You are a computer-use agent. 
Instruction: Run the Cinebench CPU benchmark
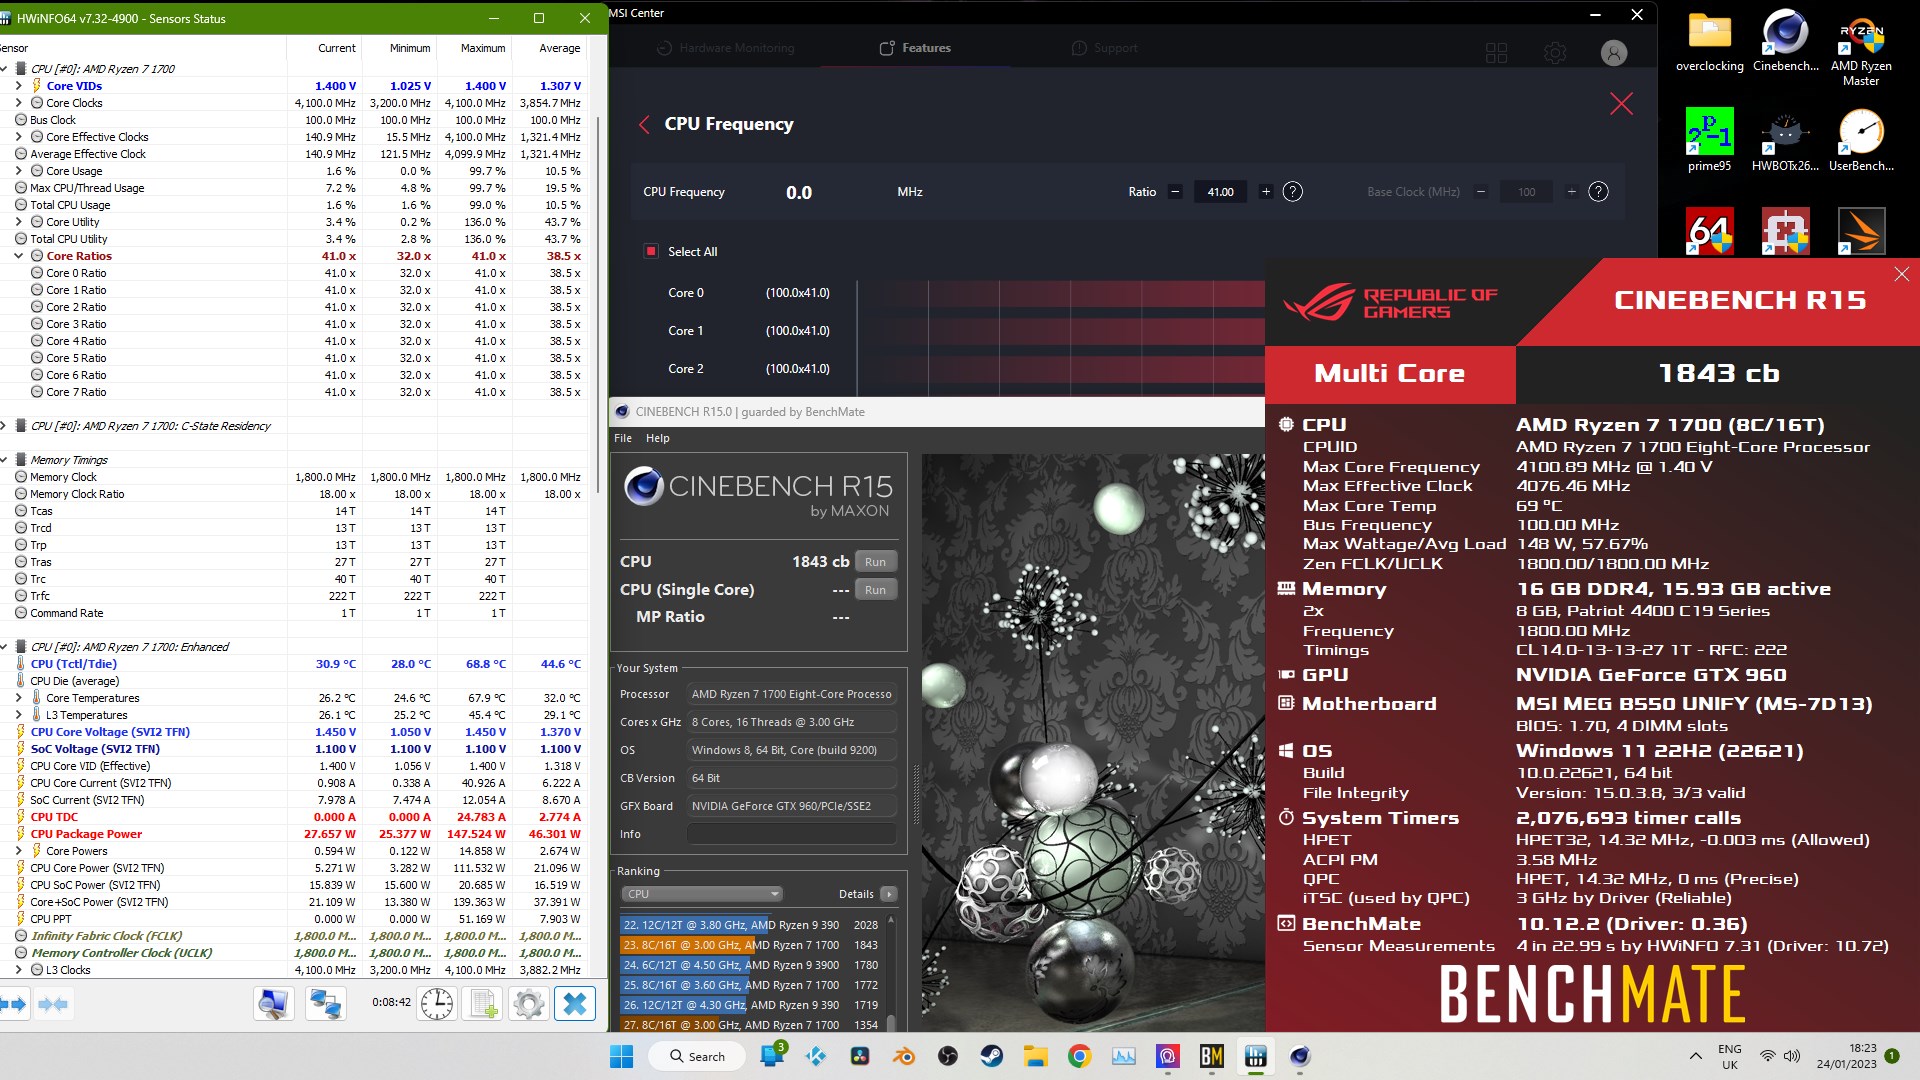[x=876, y=562]
